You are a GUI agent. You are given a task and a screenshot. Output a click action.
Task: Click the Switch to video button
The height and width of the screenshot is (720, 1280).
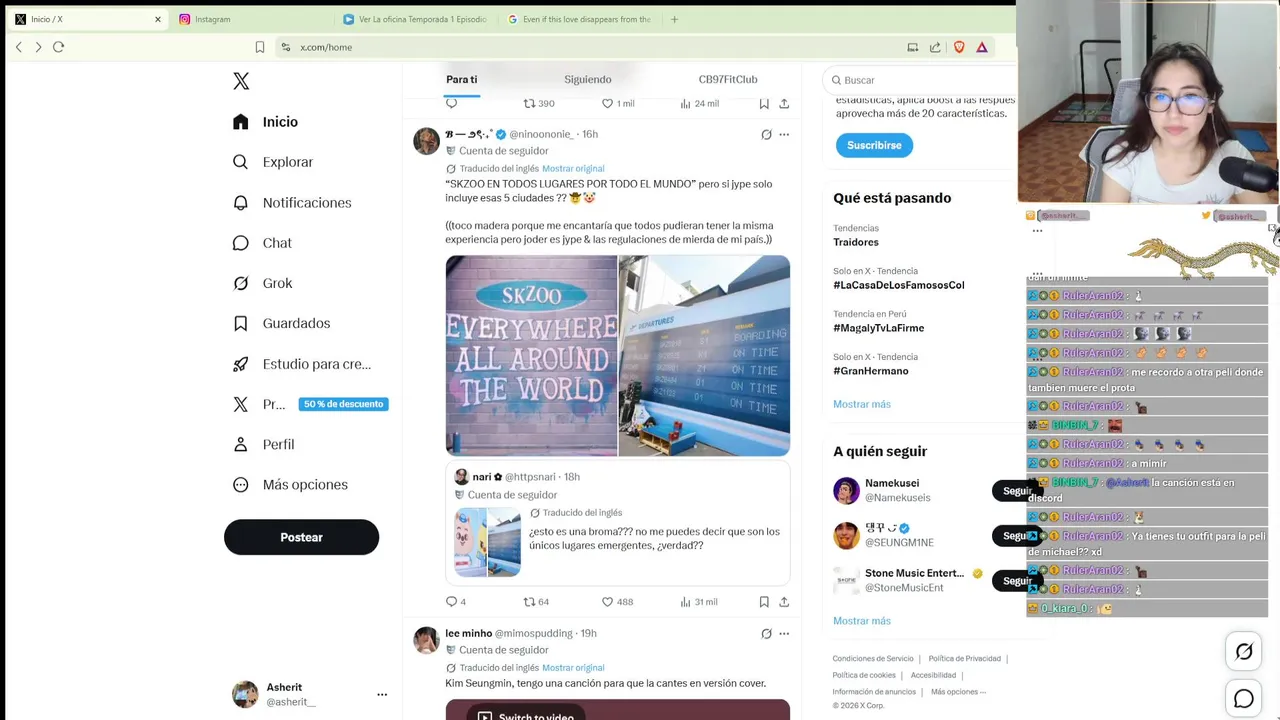click(x=526, y=716)
